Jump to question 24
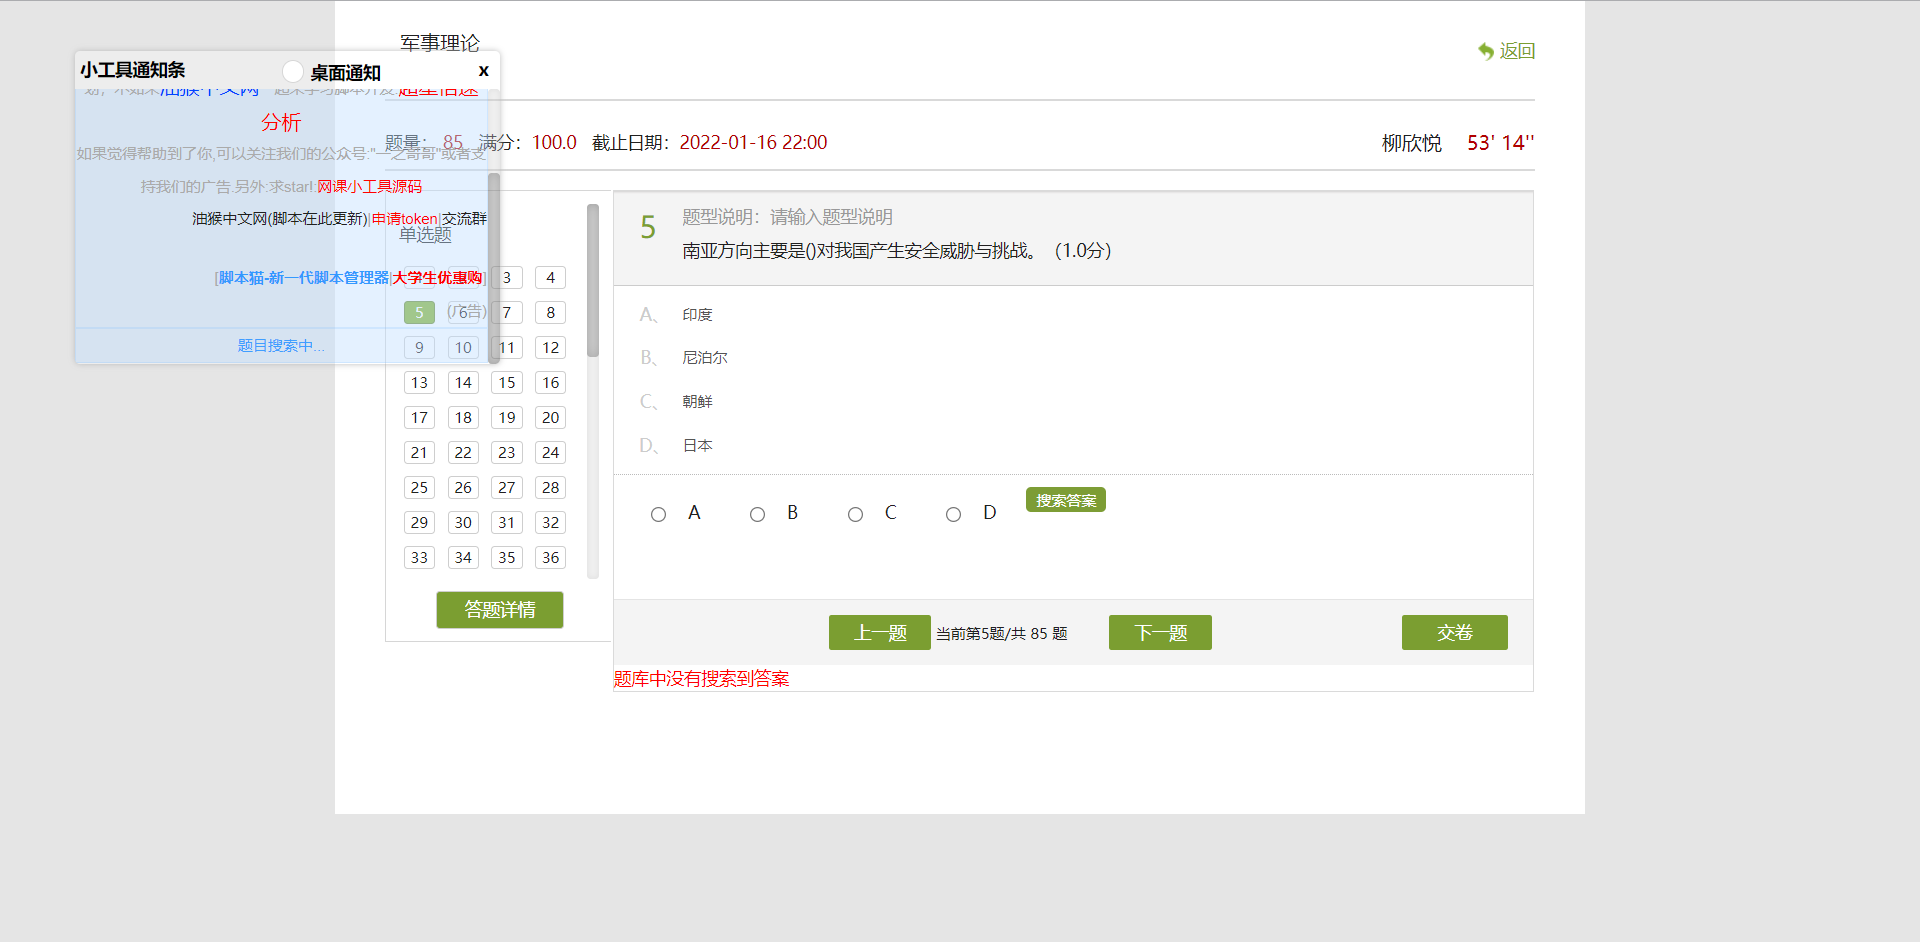The image size is (1920, 942). pos(550,453)
